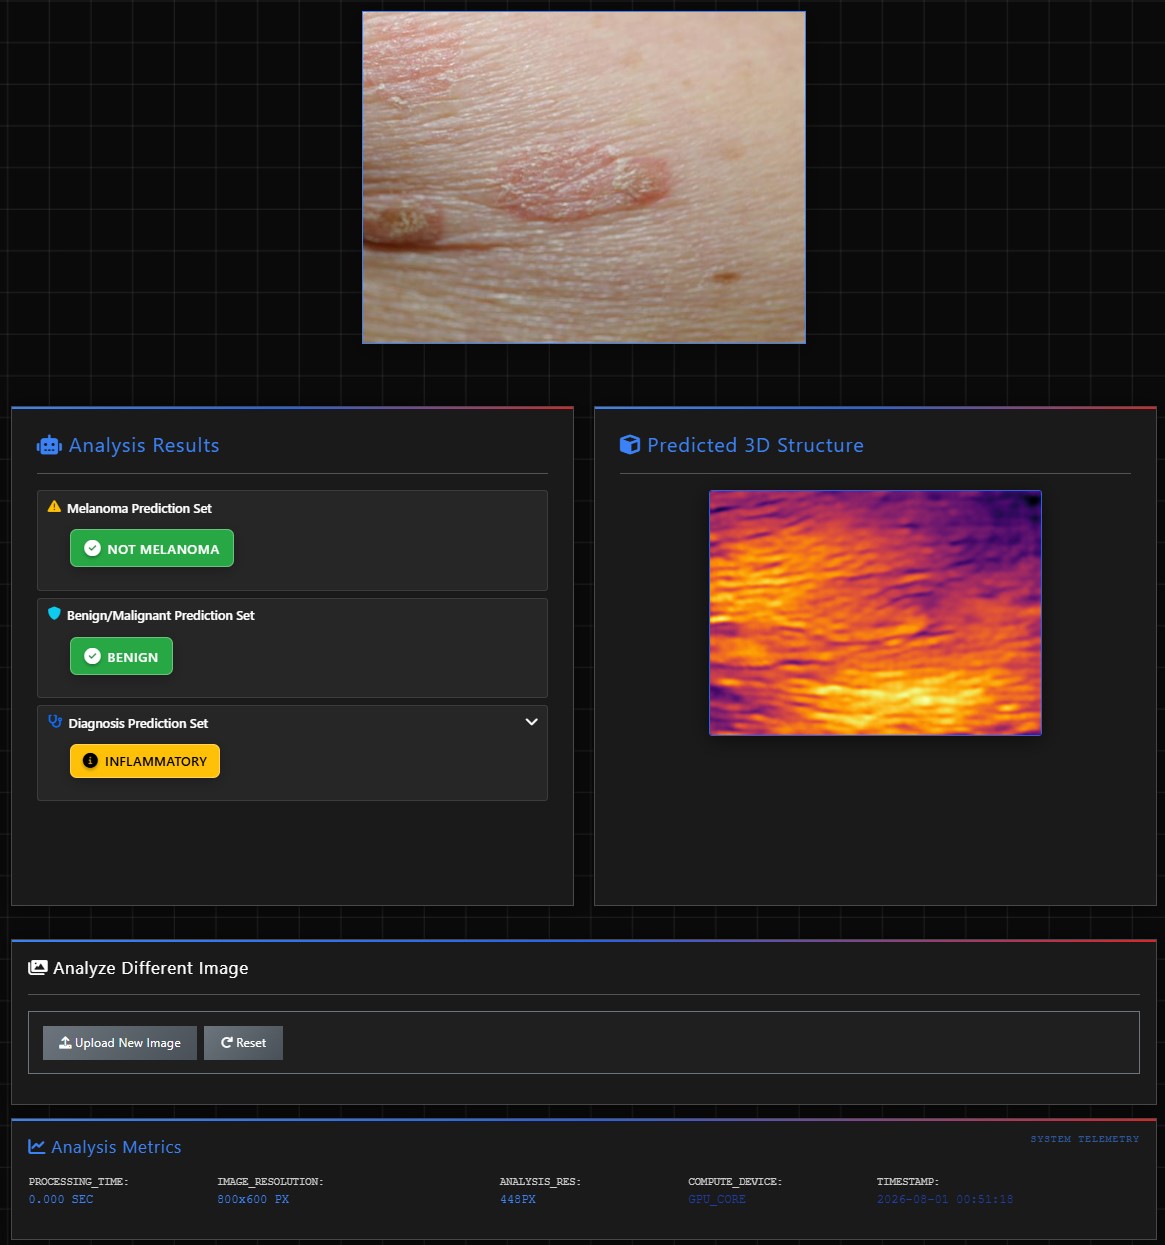Click the Melanoma Prediction Set label
This screenshot has width=1165, height=1245.
click(x=139, y=508)
